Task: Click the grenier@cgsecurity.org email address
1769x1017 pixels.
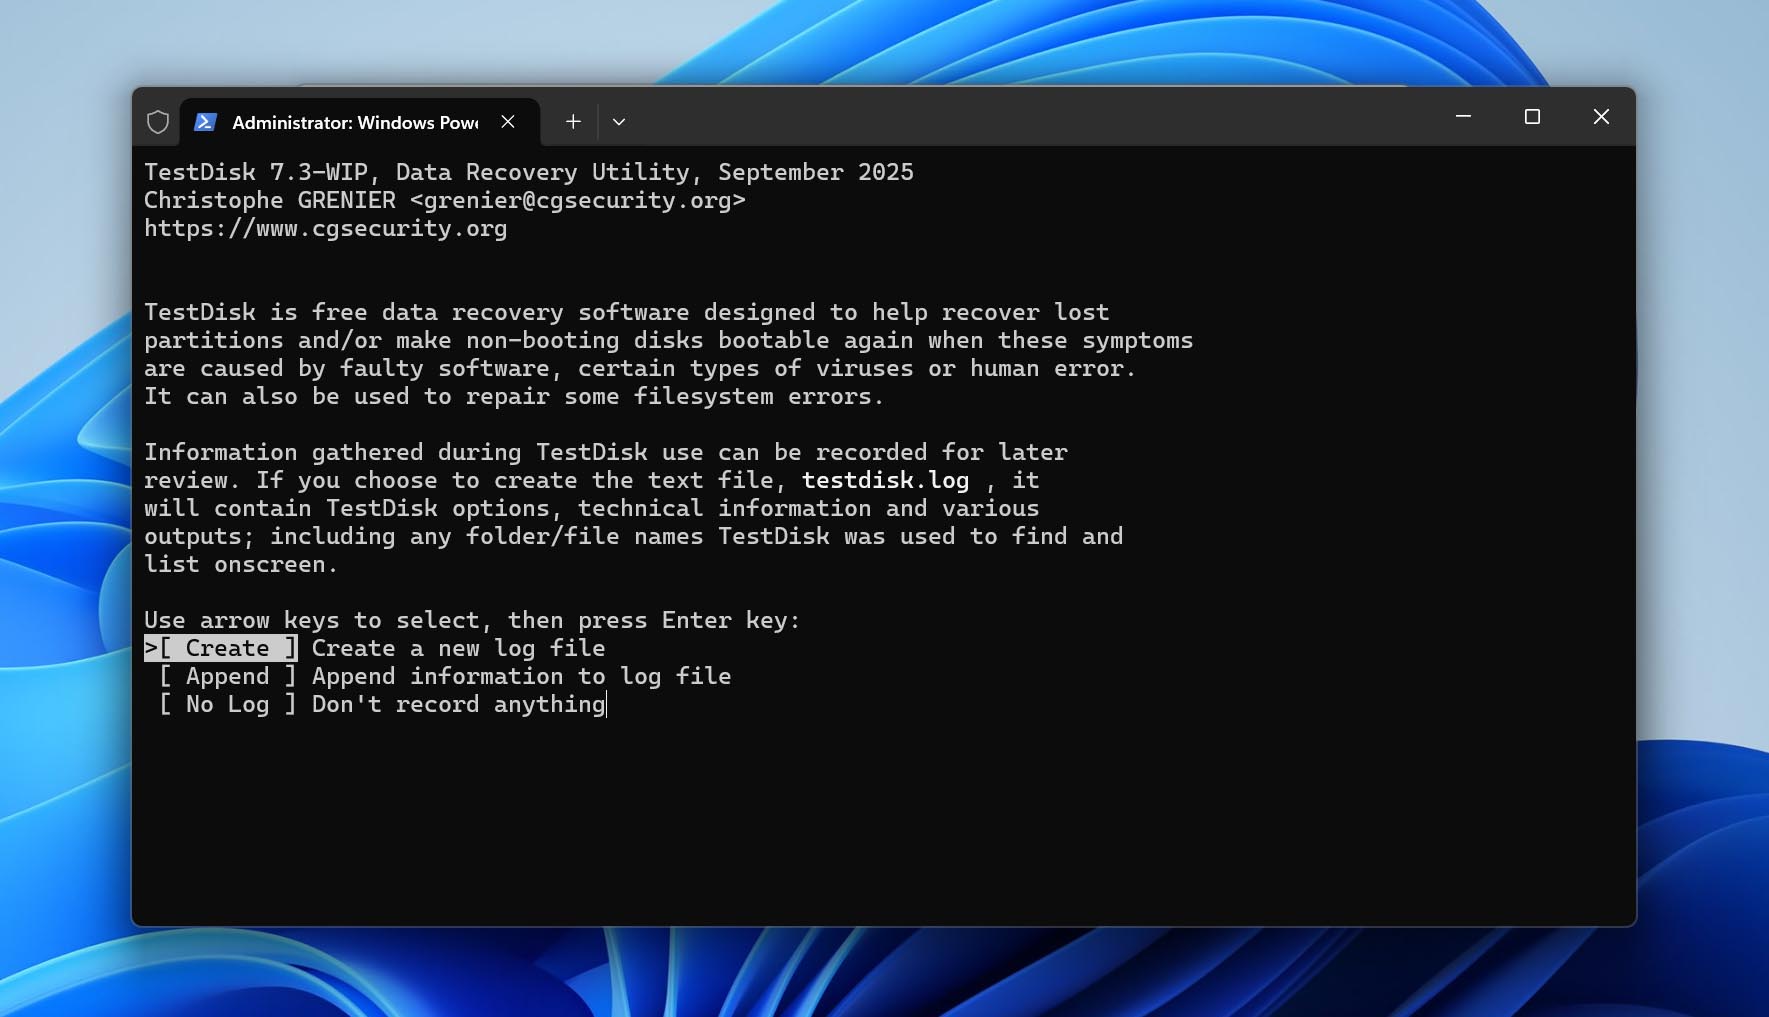Action: 578,200
